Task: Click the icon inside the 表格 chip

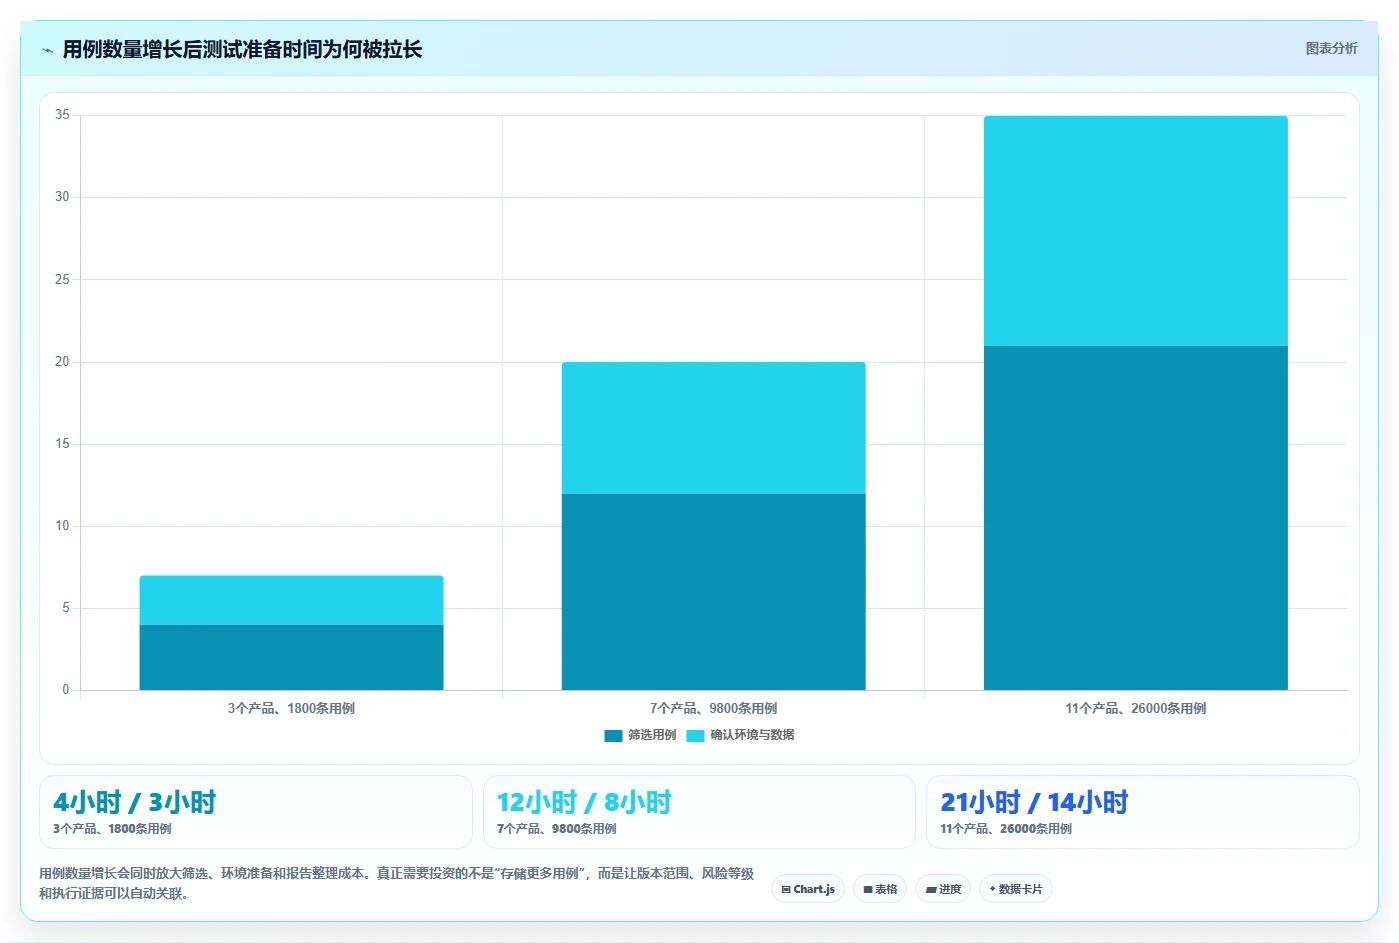Action: coord(868,889)
